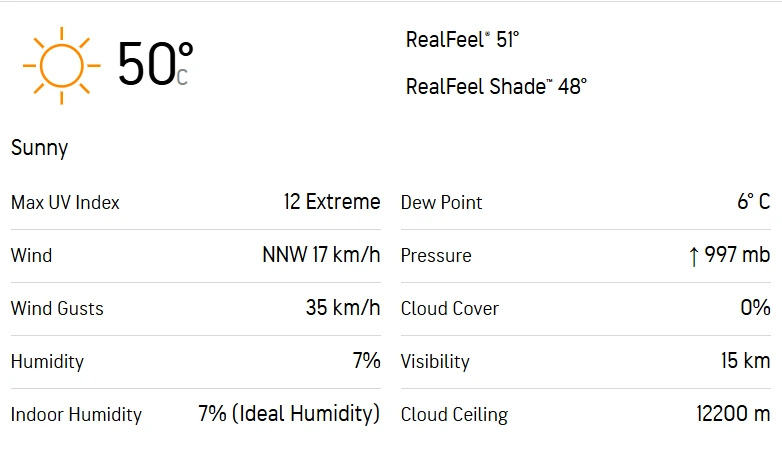The image size is (782, 461).
Task: Click the Wind row label
Action: point(31,256)
